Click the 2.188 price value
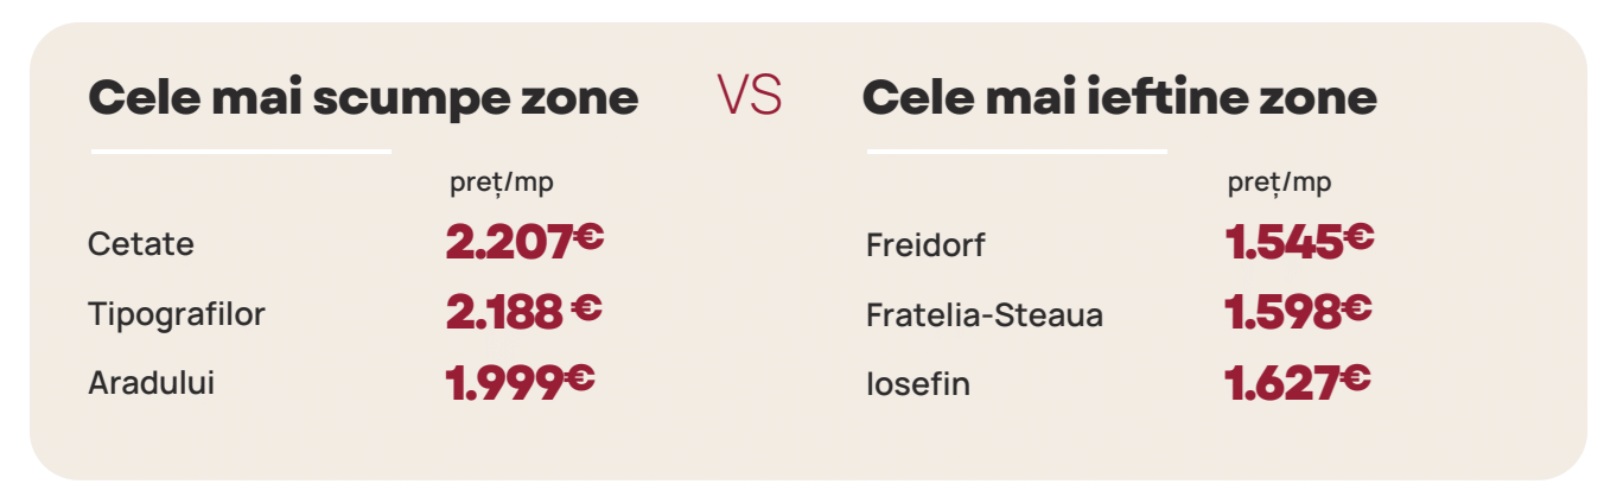1606x488 pixels. point(504,312)
